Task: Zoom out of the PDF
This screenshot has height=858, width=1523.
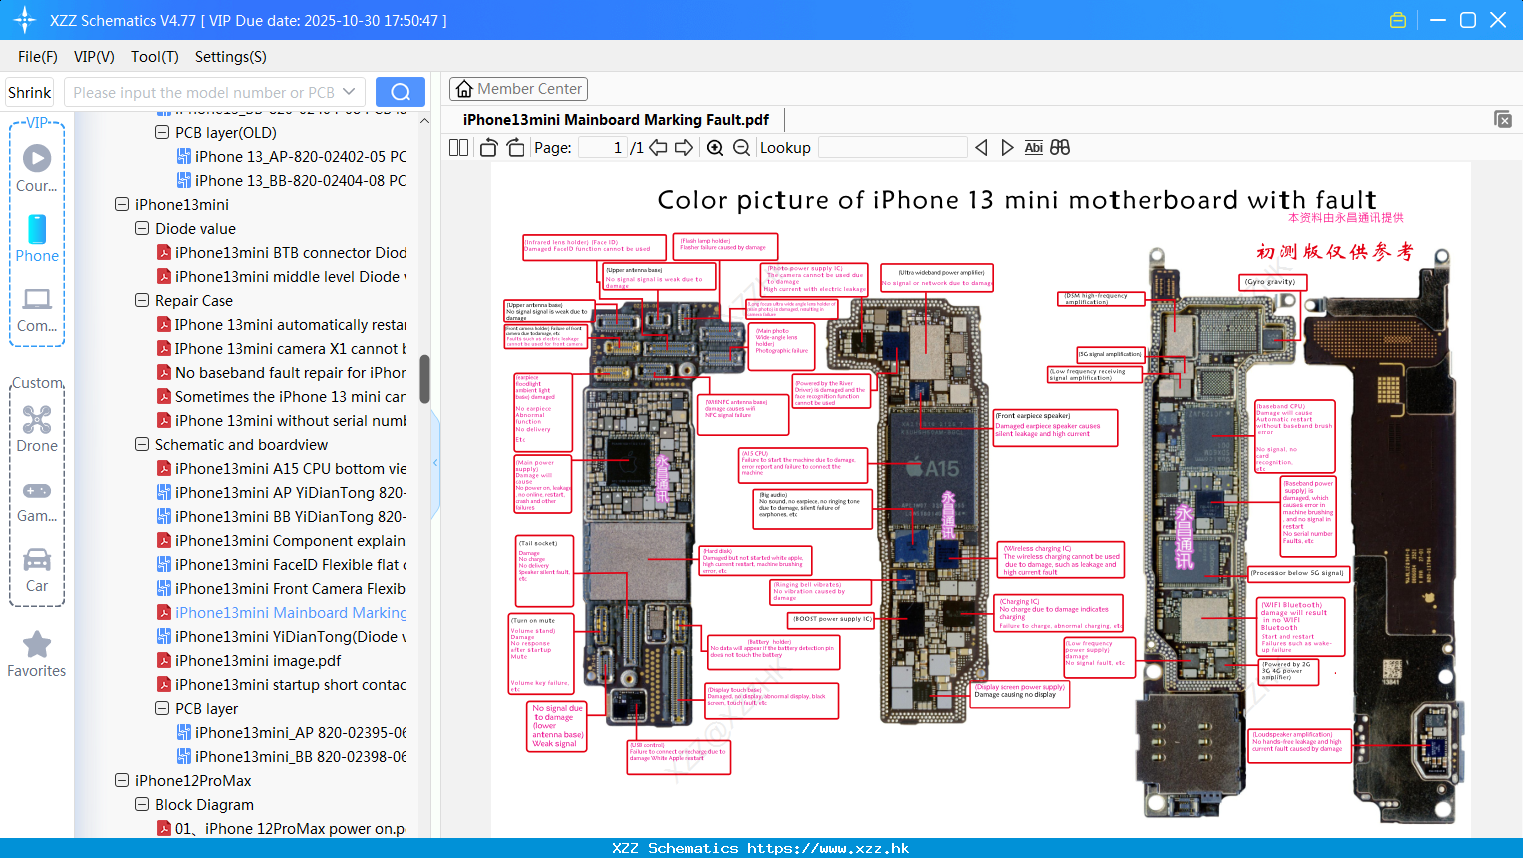Action: point(741,147)
